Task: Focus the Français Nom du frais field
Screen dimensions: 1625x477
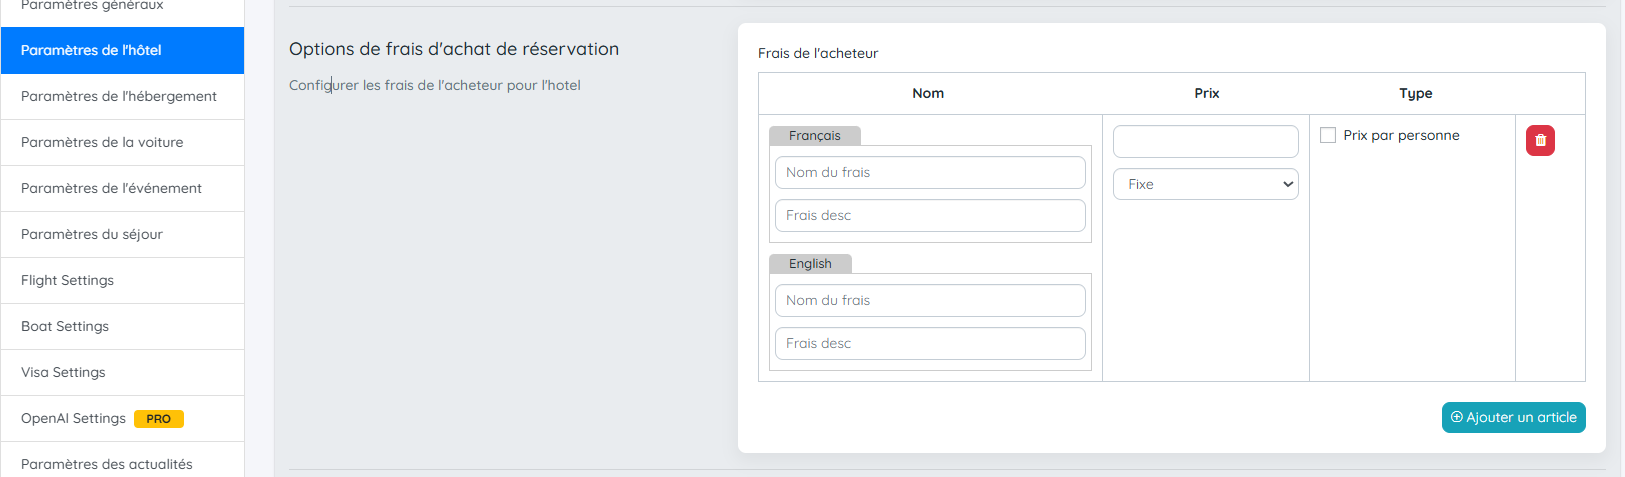Action: click(x=930, y=172)
